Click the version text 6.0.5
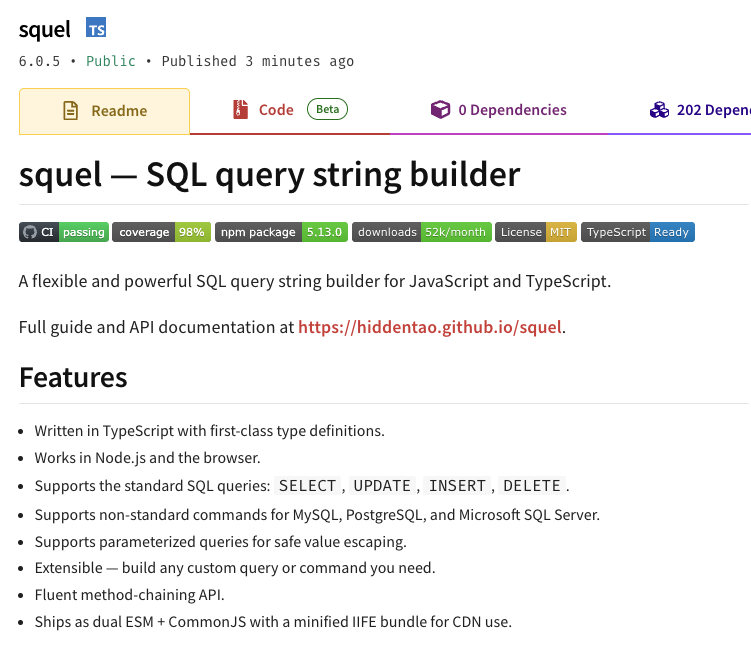Screen dimensions: 751x645 [39, 61]
